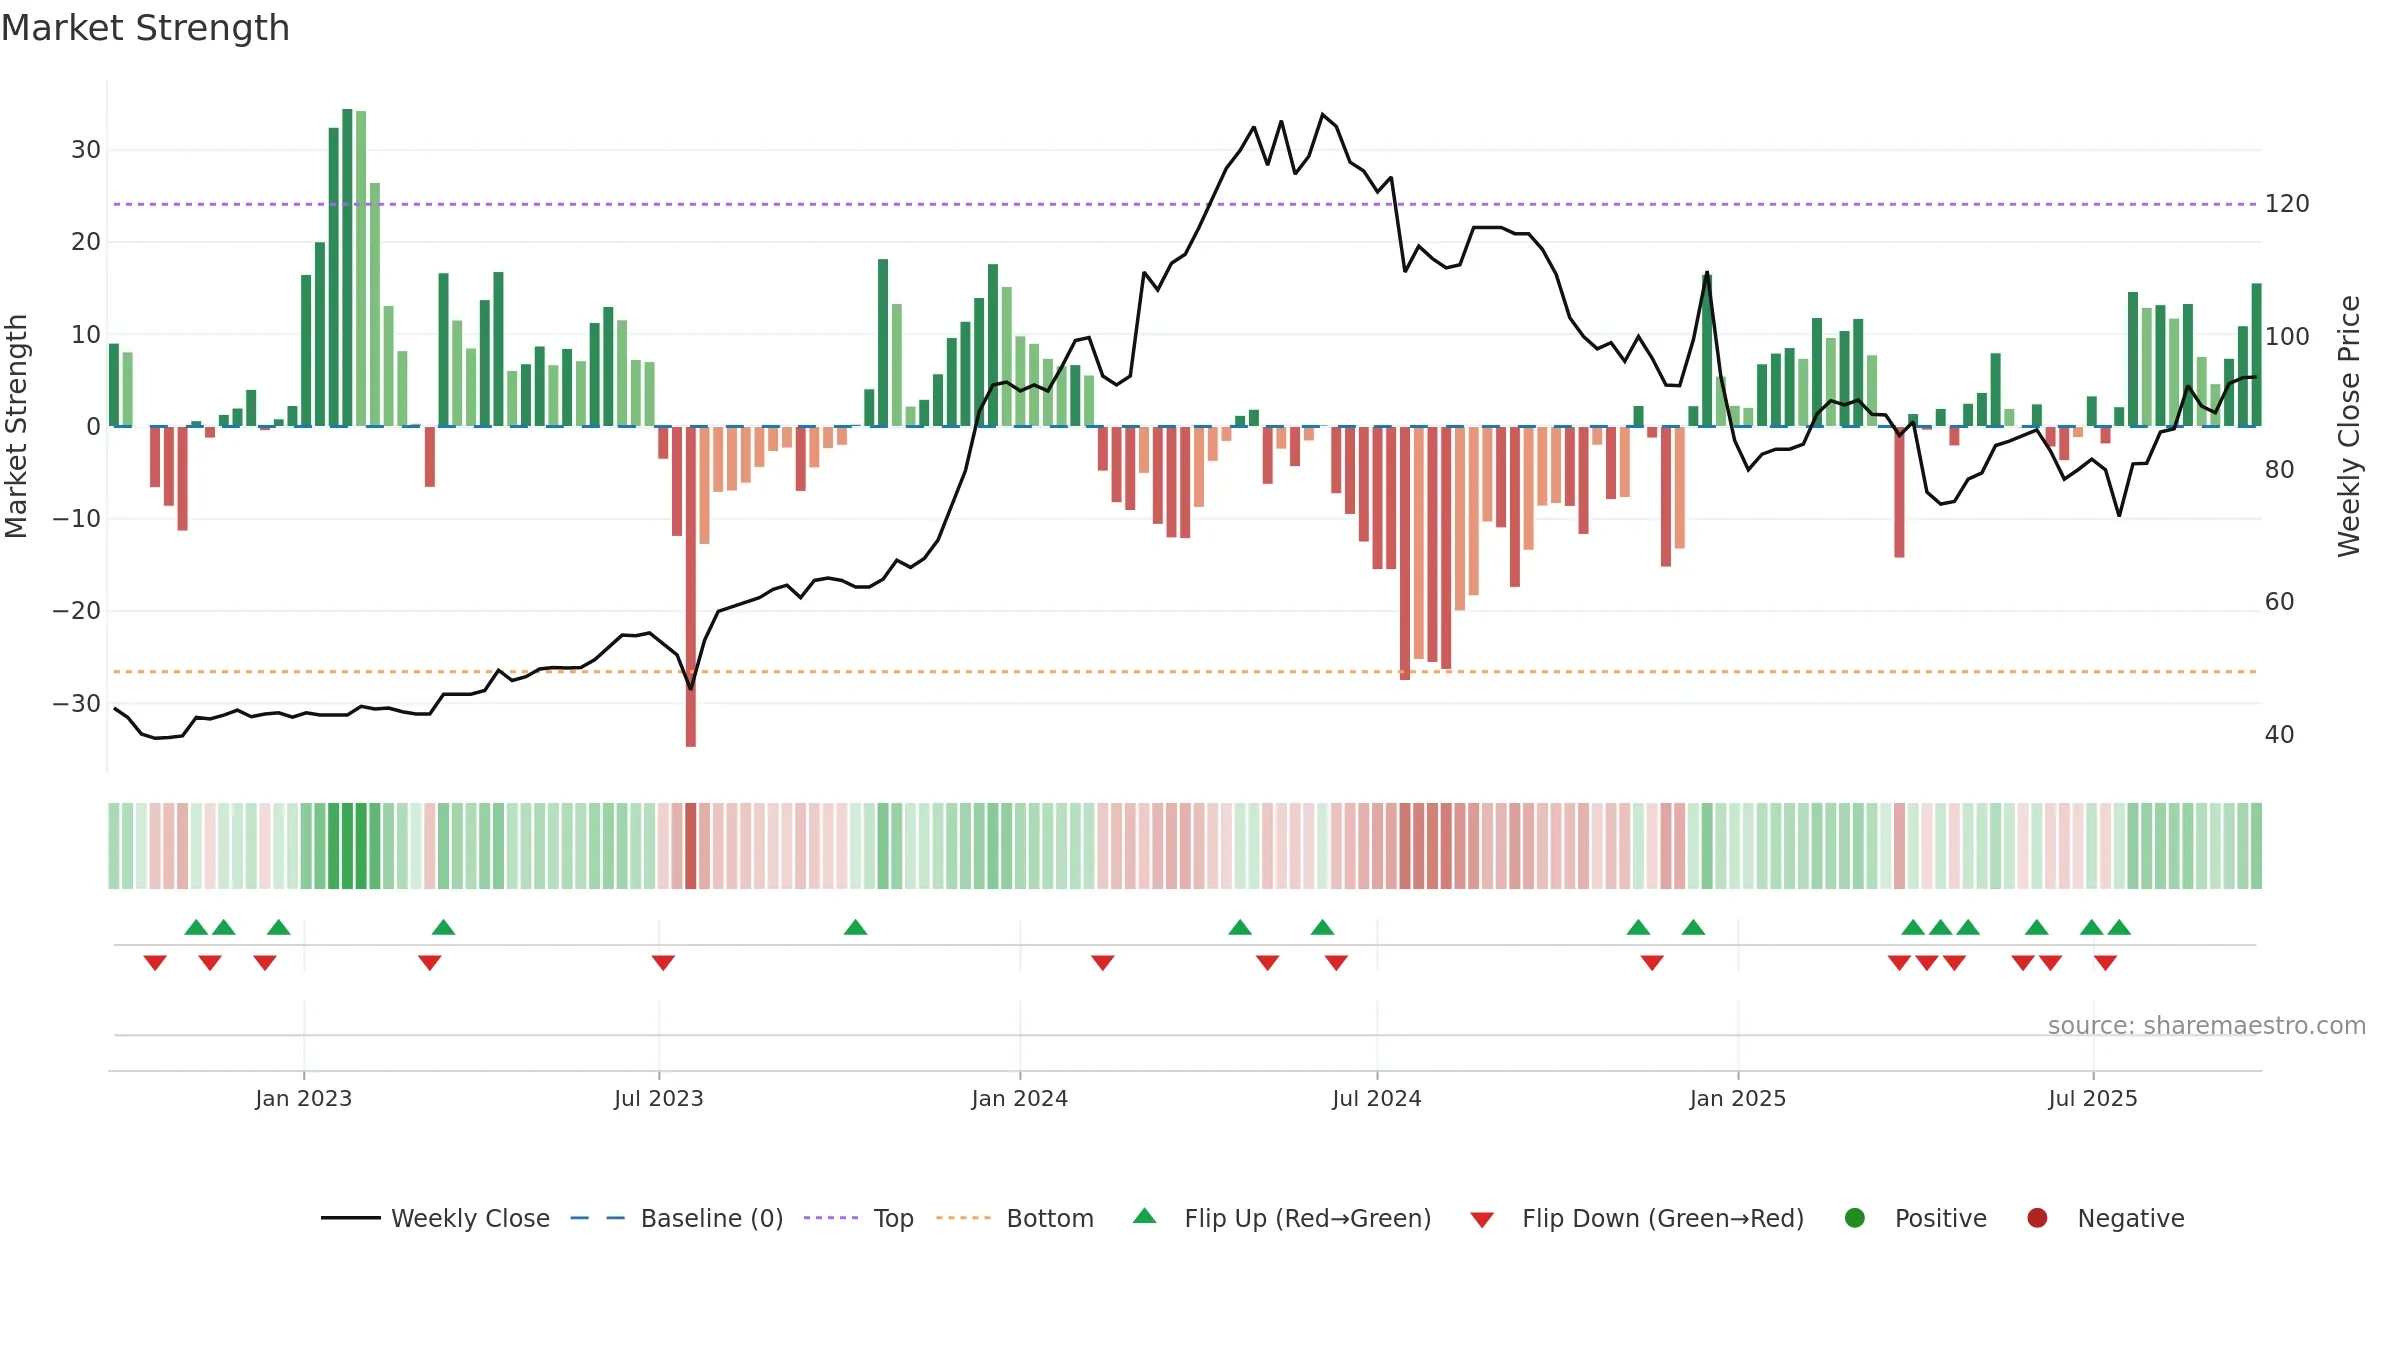Toggle the Weekly Close legend entry
The height and width of the screenshot is (1350, 2400).
(435, 1218)
